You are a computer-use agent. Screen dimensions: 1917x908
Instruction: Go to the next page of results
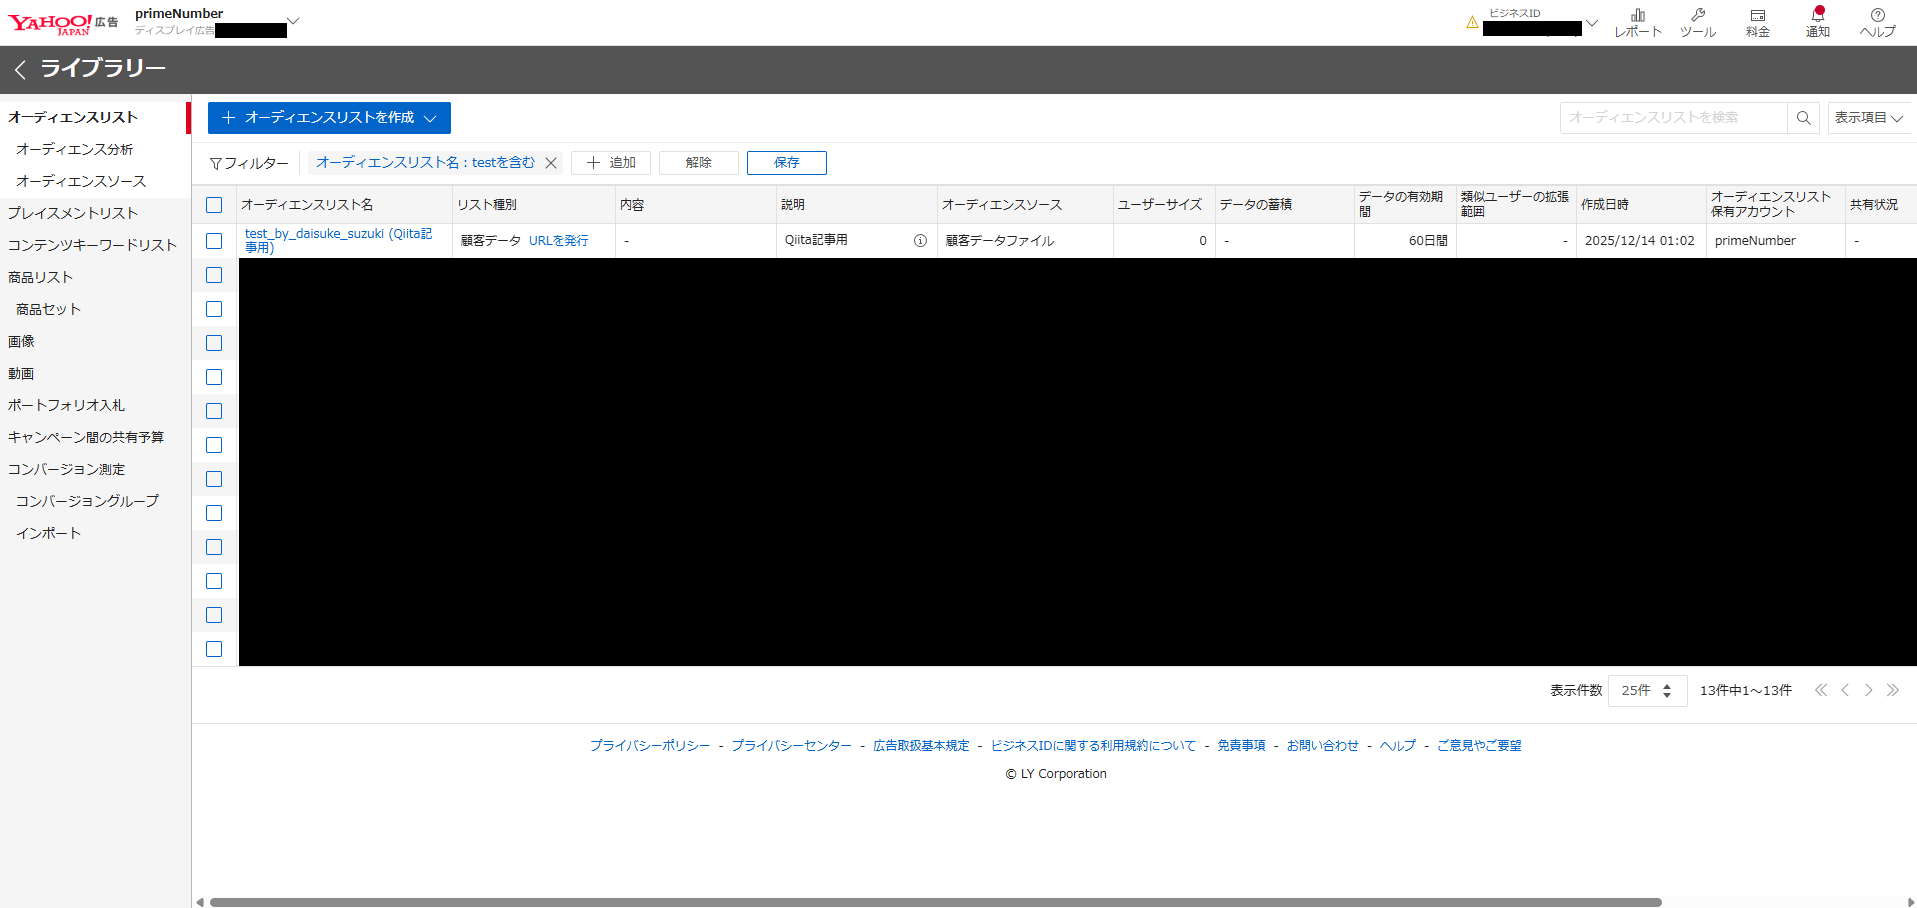(x=1868, y=690)
